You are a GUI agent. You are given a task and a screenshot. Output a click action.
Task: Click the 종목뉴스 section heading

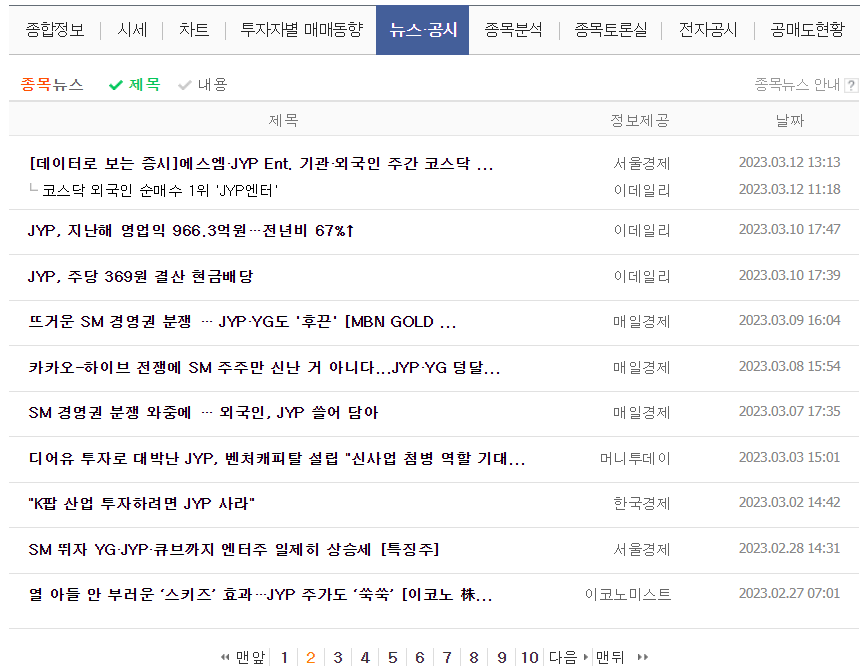pos(52,84)
